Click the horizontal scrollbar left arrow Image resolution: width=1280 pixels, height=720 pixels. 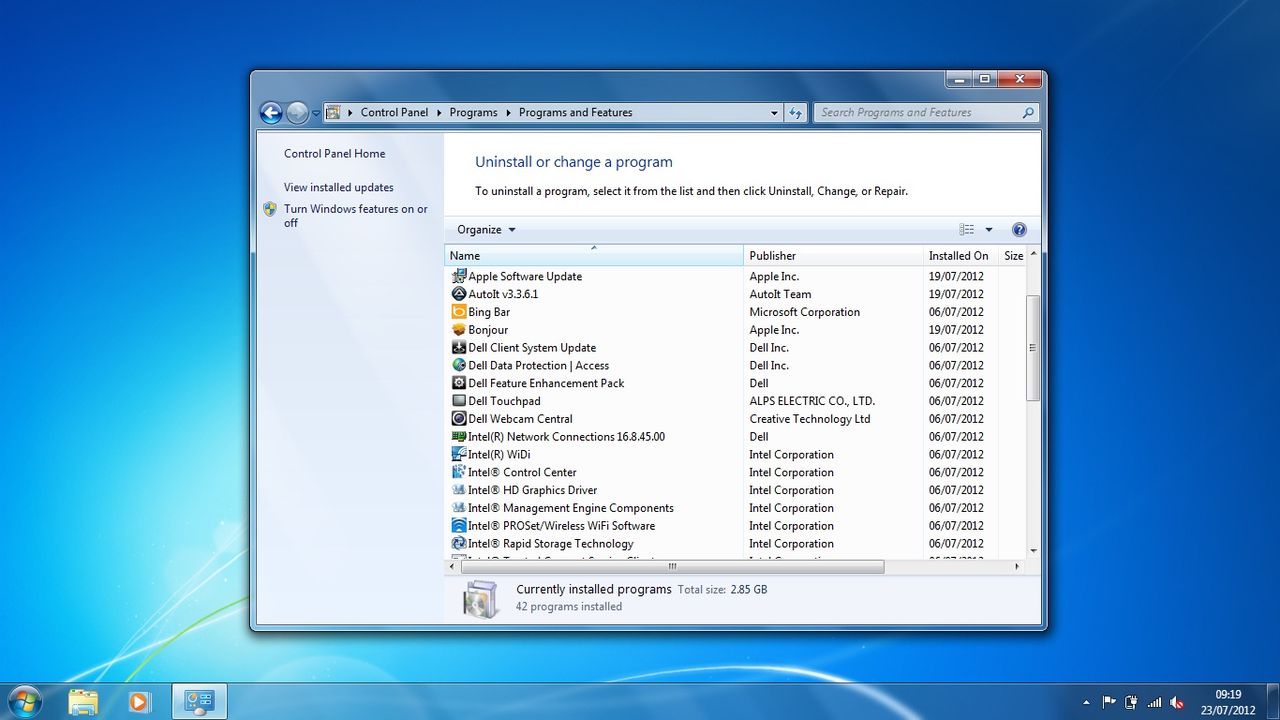click(452, 567)
